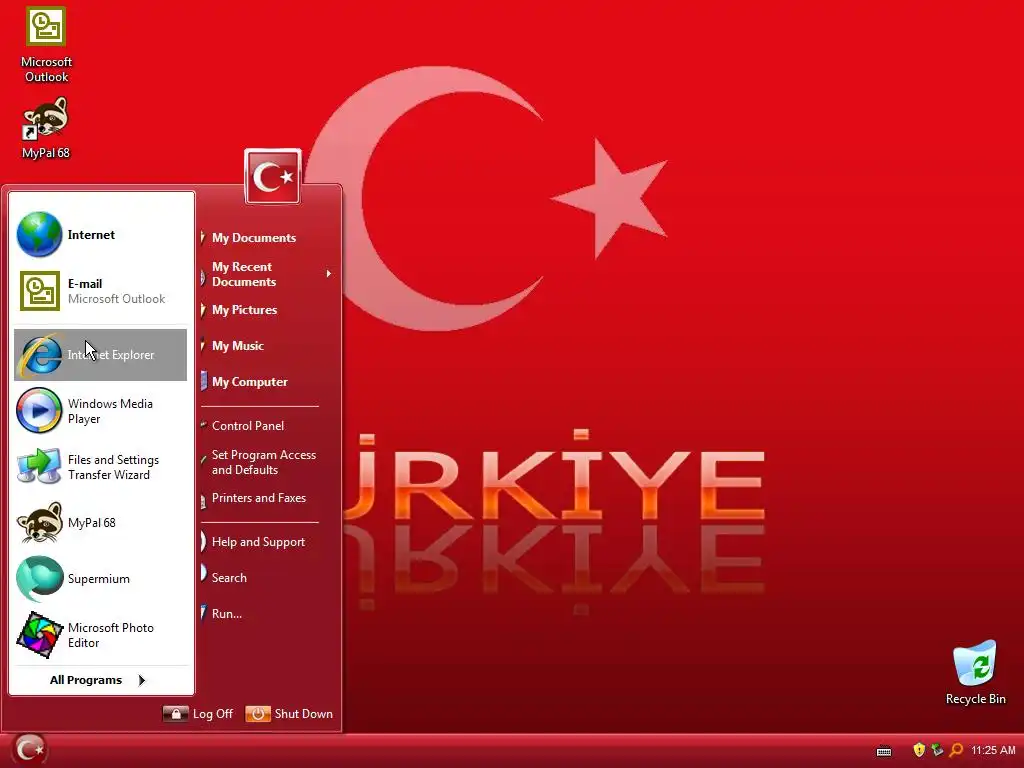Click the My Recent Documents label
The width and height of the screenshot is (1024, 768).
tap(244, 274)
